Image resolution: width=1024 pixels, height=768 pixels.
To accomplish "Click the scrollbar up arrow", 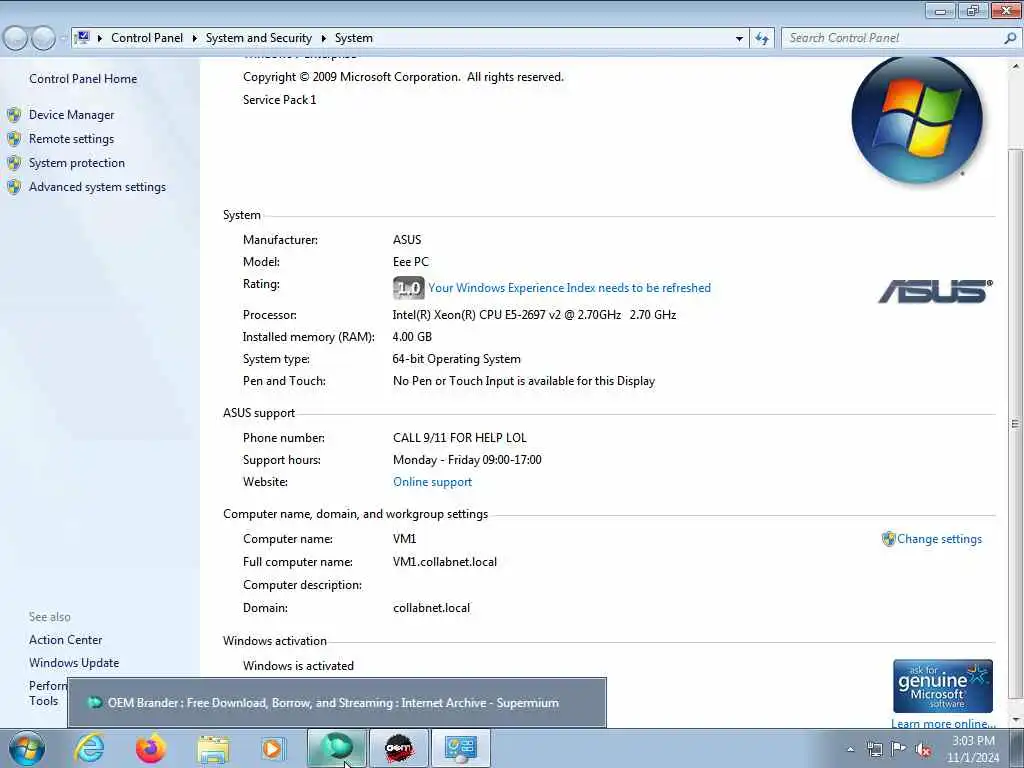I will click(x=1016, y=66).
